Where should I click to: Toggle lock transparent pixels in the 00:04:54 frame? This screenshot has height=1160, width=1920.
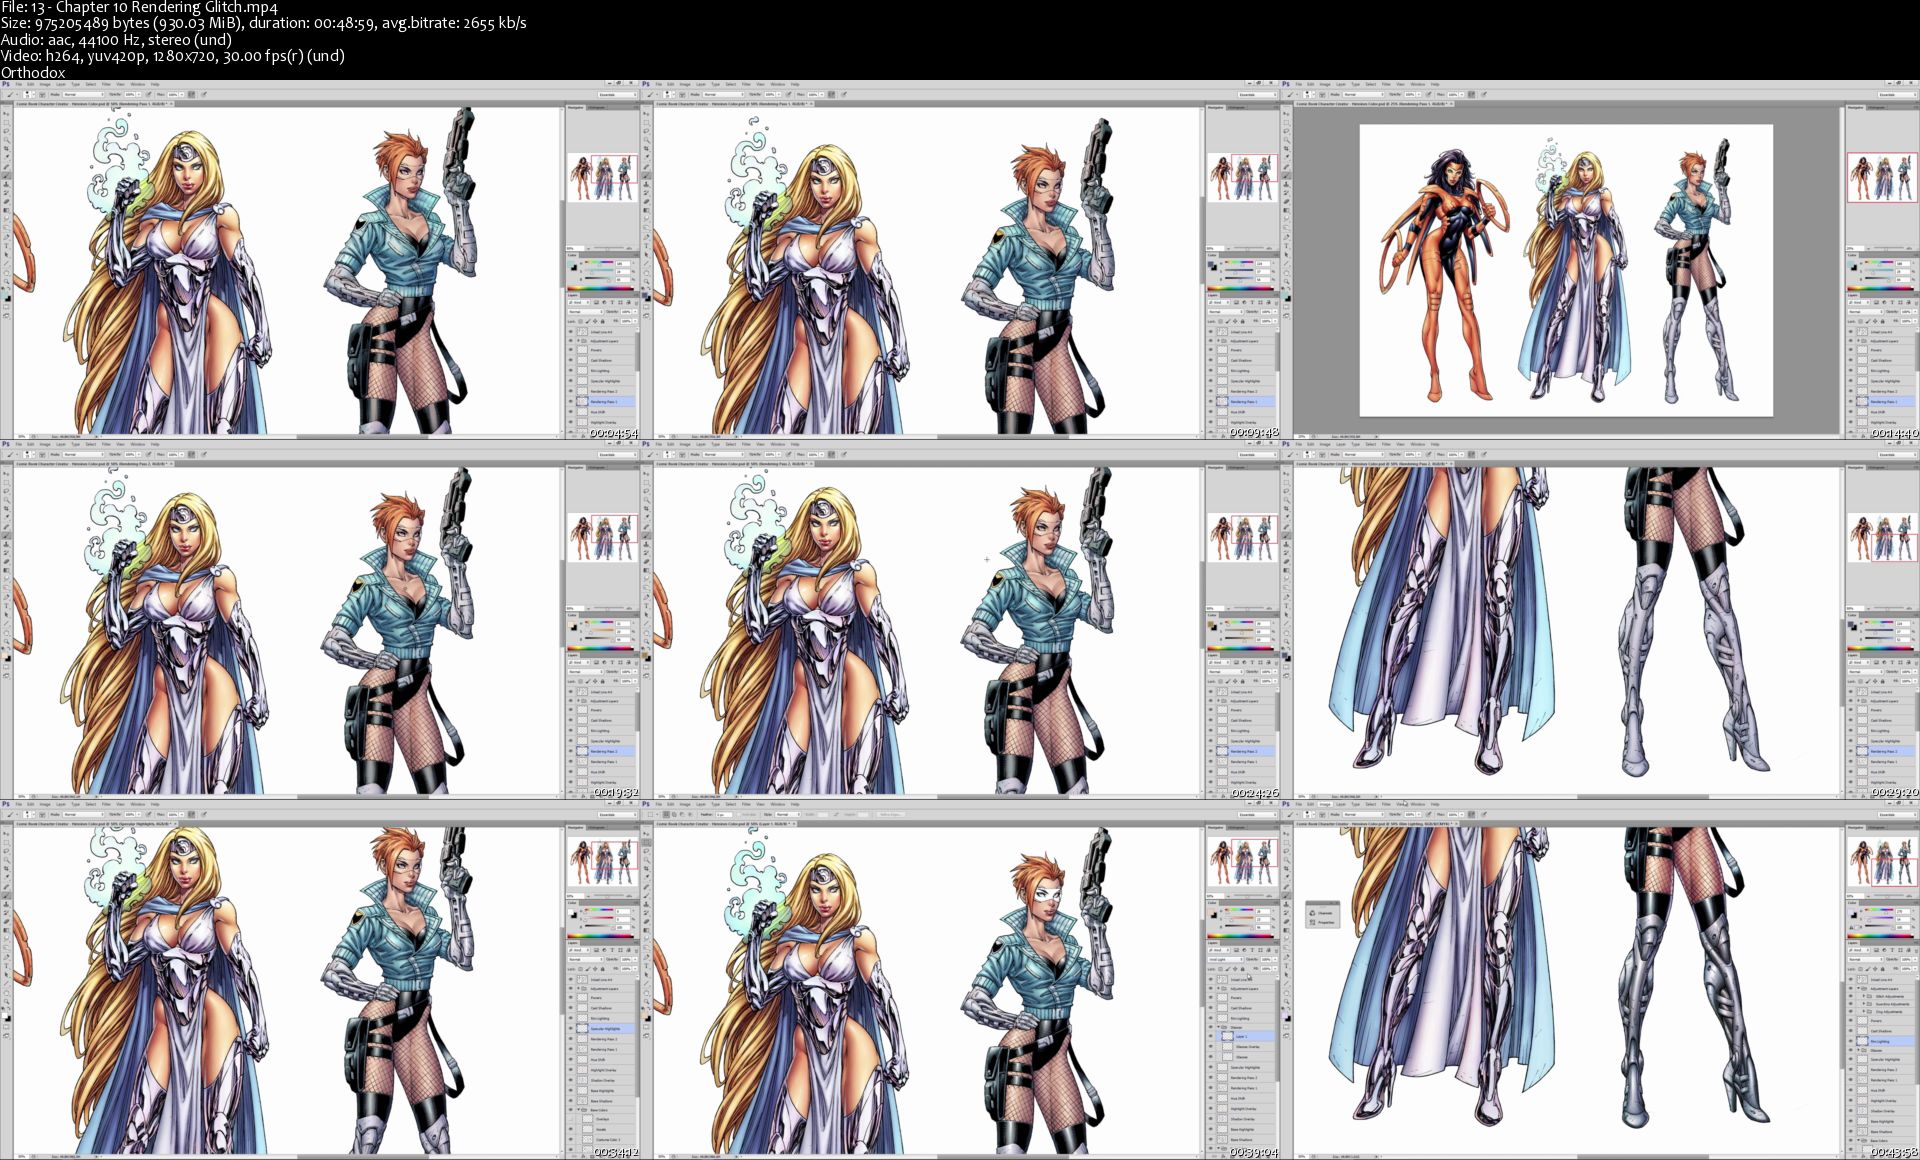tap(580, 321)
